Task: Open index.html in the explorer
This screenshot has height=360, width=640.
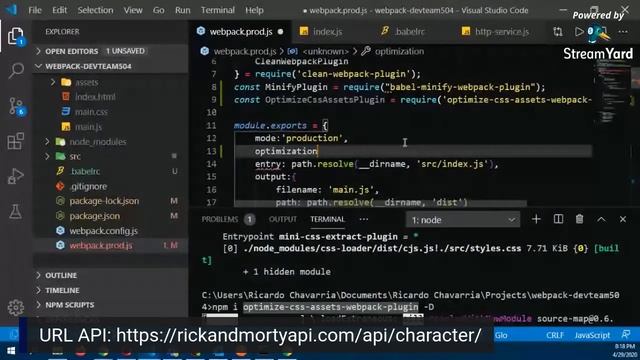Action: tap(95, 97)
